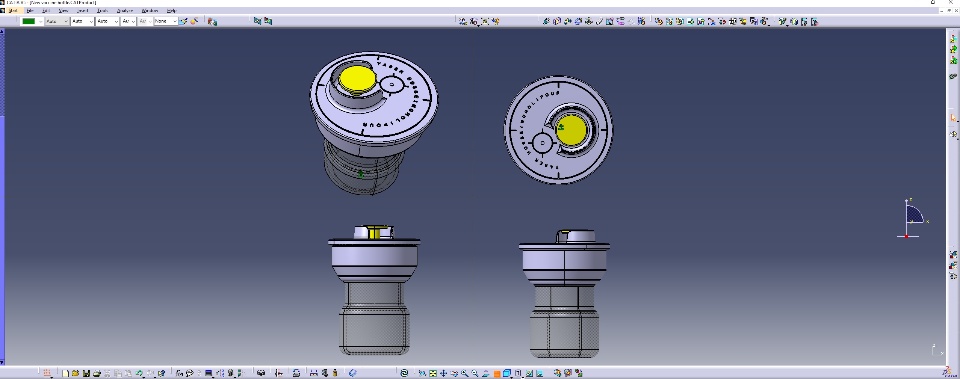Click the orange Create Multi-View icon
Viewport: 960px width, 379px height.
[497, 373]
